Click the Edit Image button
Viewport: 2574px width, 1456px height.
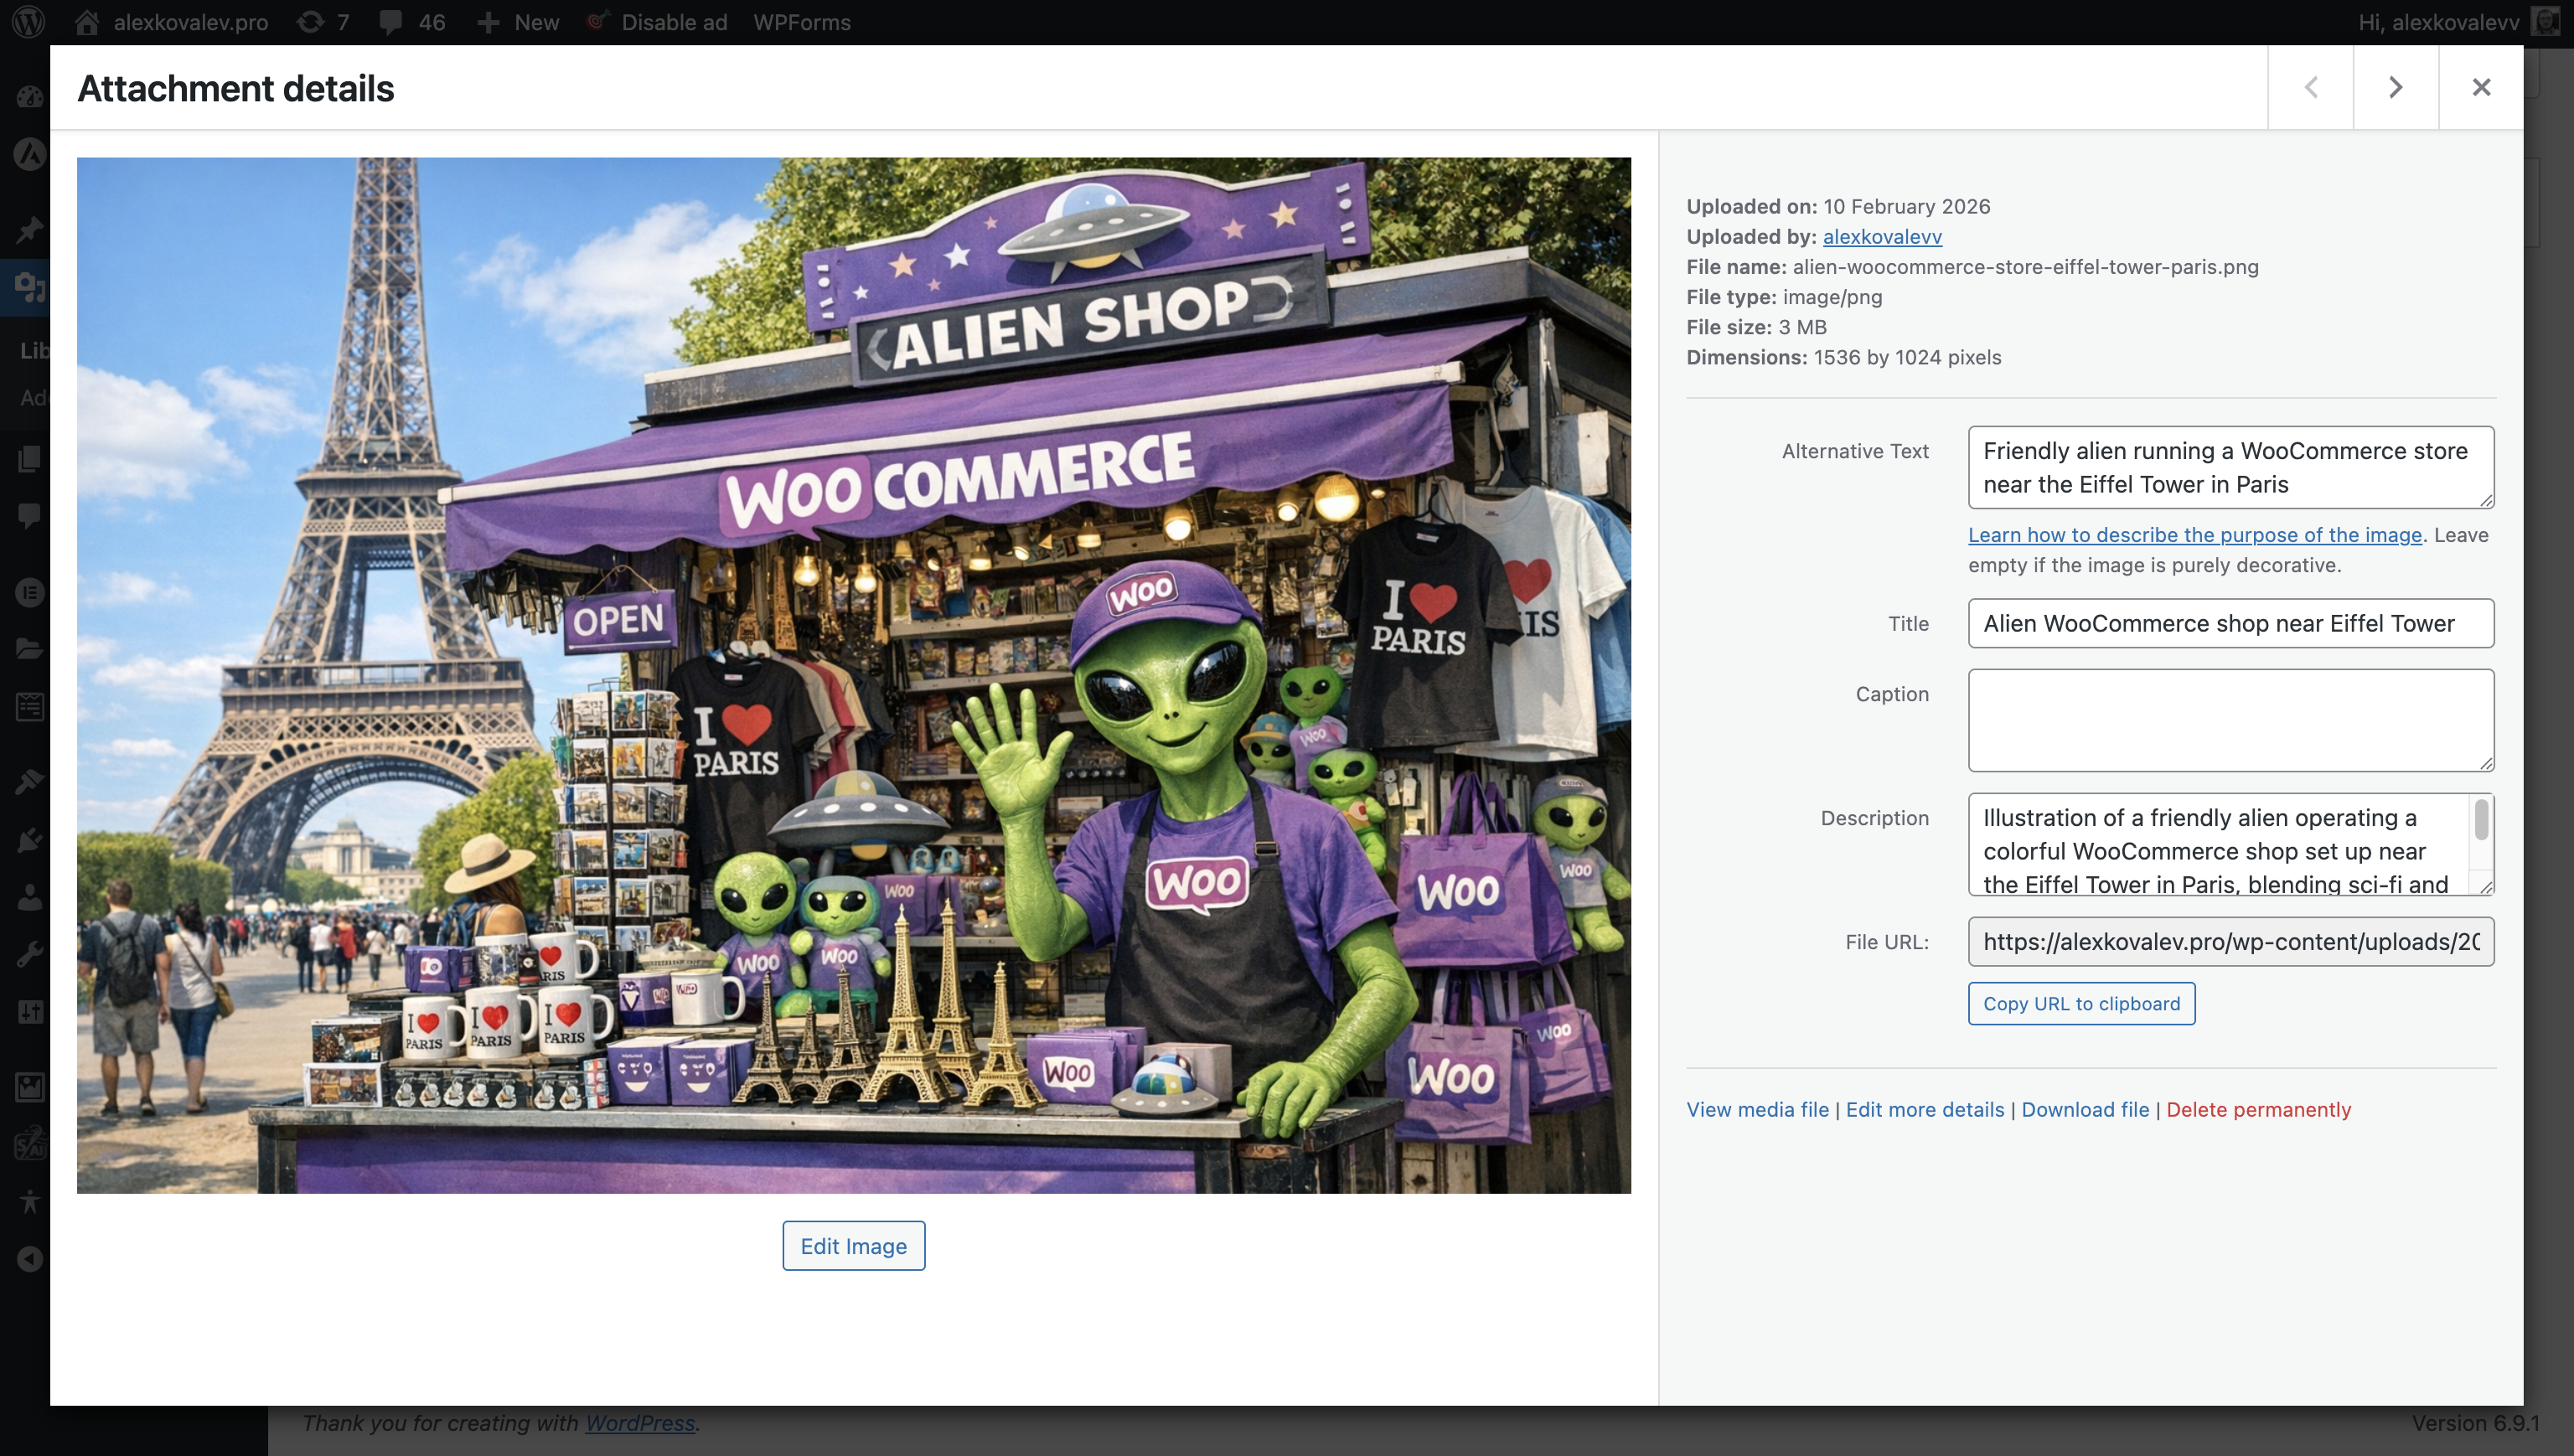[x=853, y=1245]
